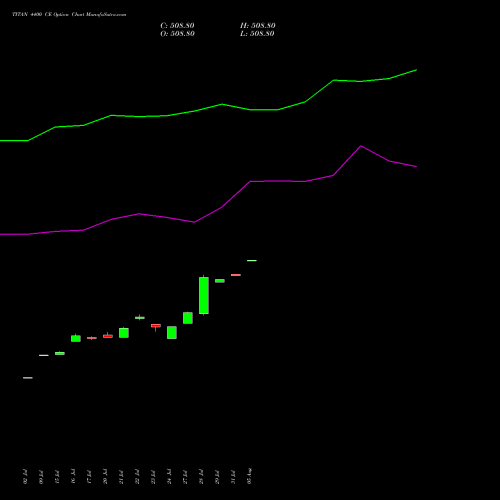The height and width of the screenshot is (500, 500).
Task: Click the red candle above 20 Jul
Action: coord(108,336)
